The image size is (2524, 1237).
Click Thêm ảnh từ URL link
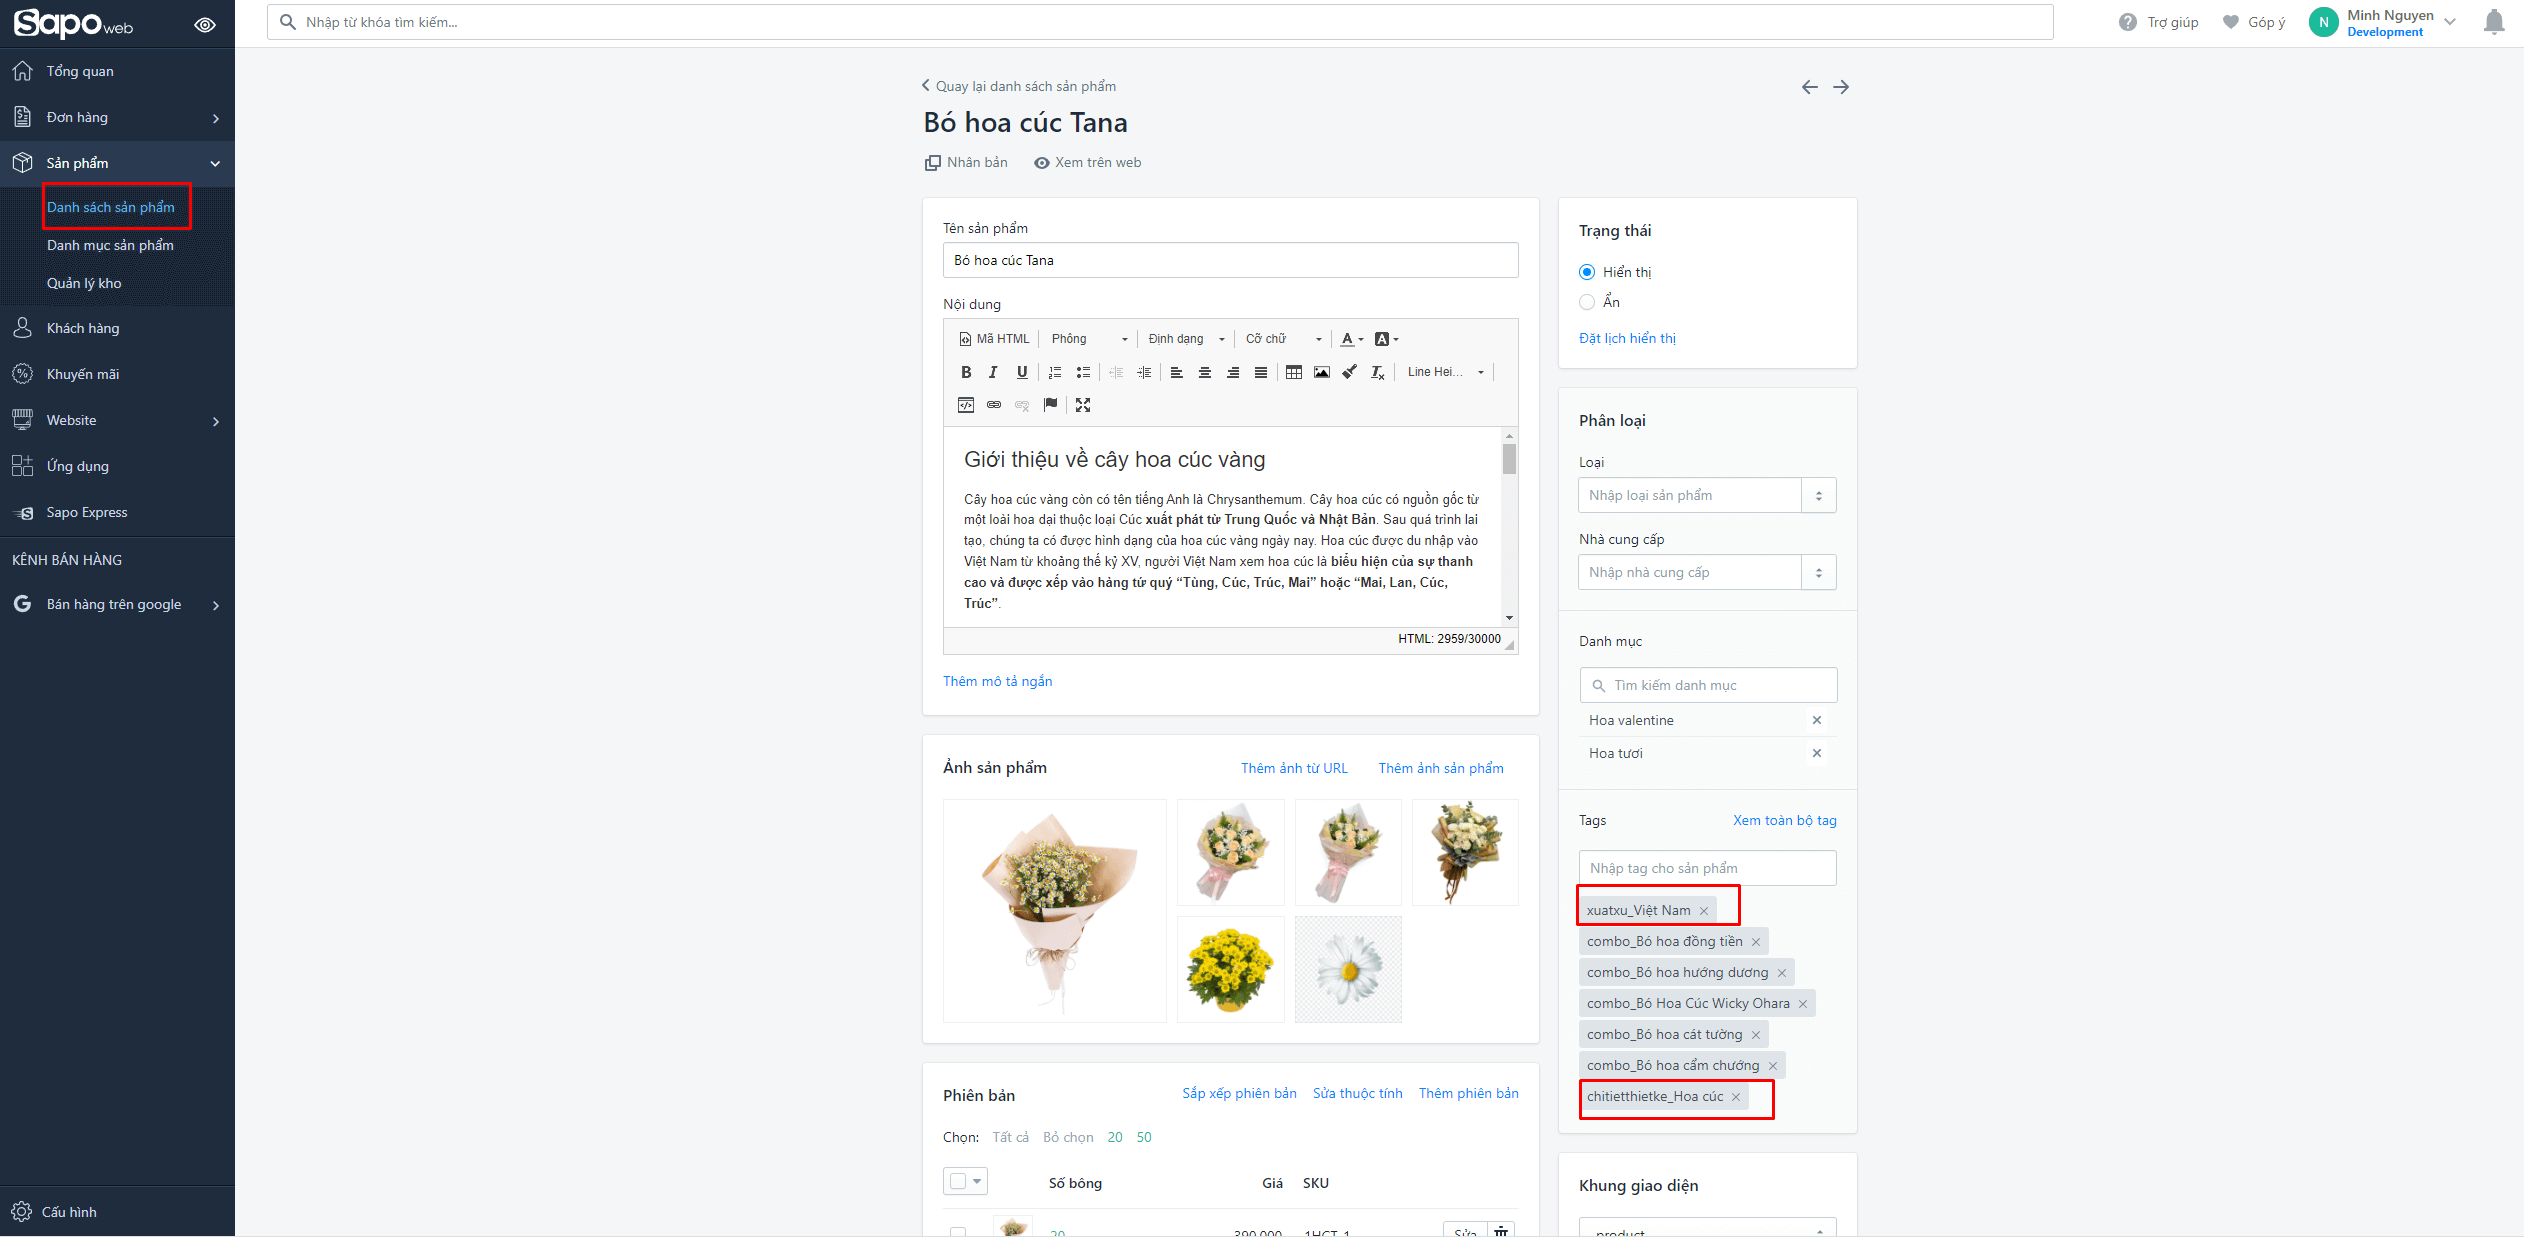1294,768
